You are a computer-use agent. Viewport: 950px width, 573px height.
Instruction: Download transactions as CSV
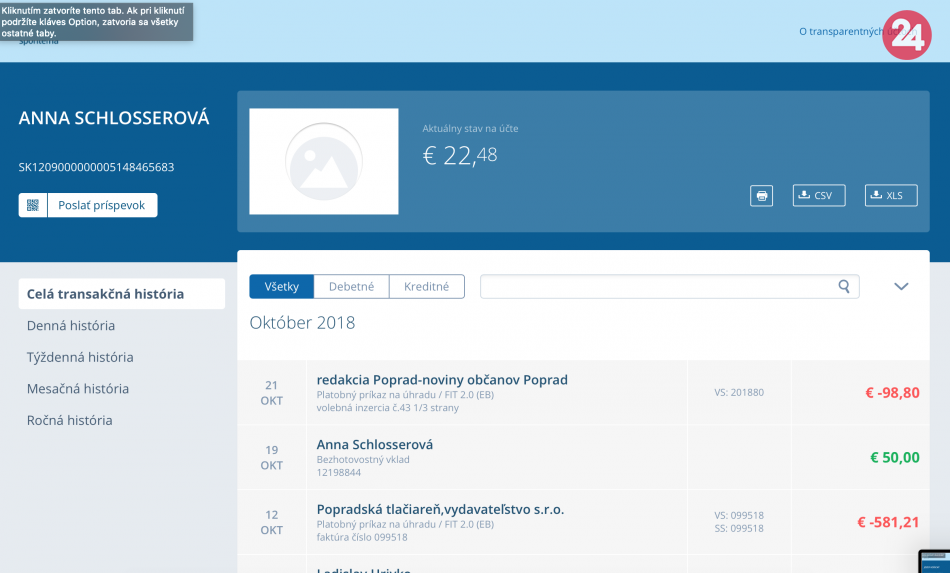(x=818, y=196)
